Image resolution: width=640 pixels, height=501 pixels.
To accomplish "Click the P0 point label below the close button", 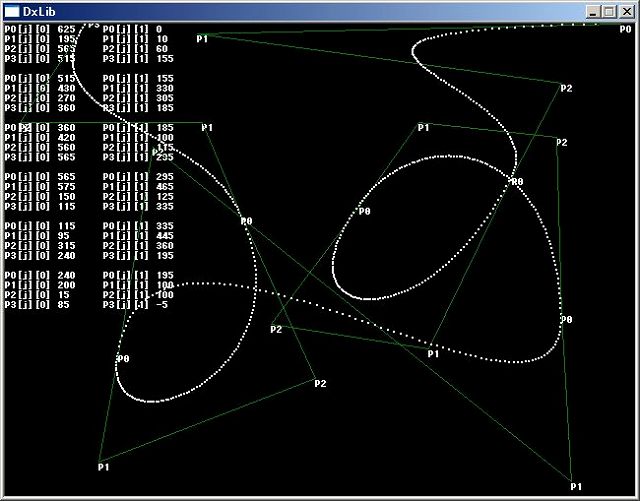I will point(625,29).
